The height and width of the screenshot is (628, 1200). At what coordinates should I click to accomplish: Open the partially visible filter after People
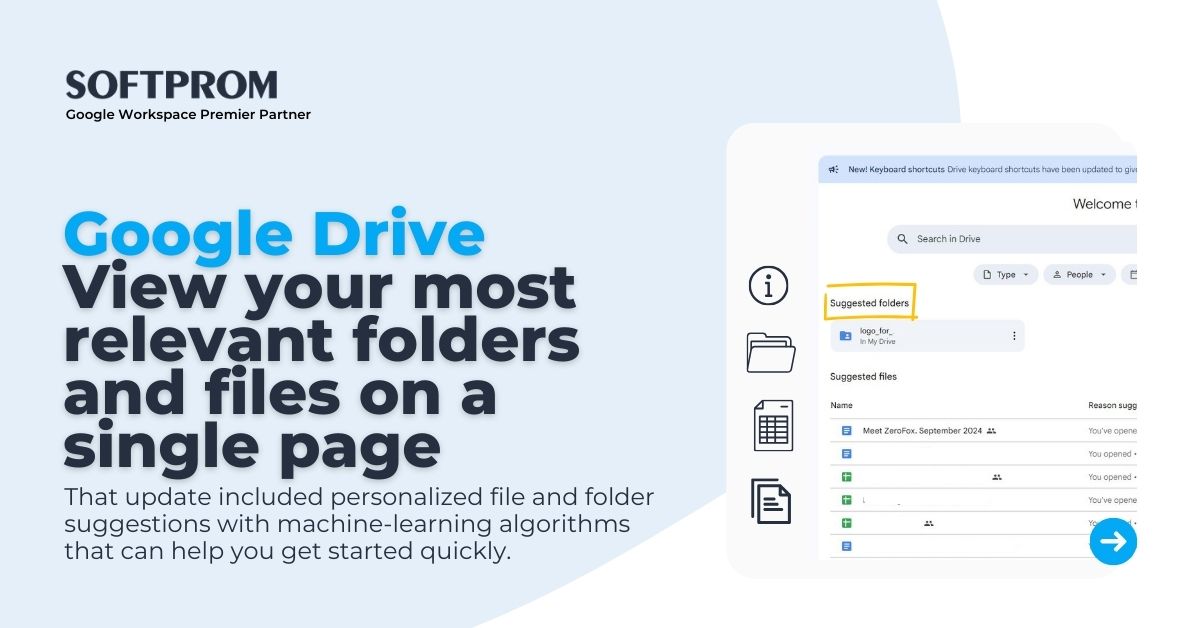[1130, 274]
